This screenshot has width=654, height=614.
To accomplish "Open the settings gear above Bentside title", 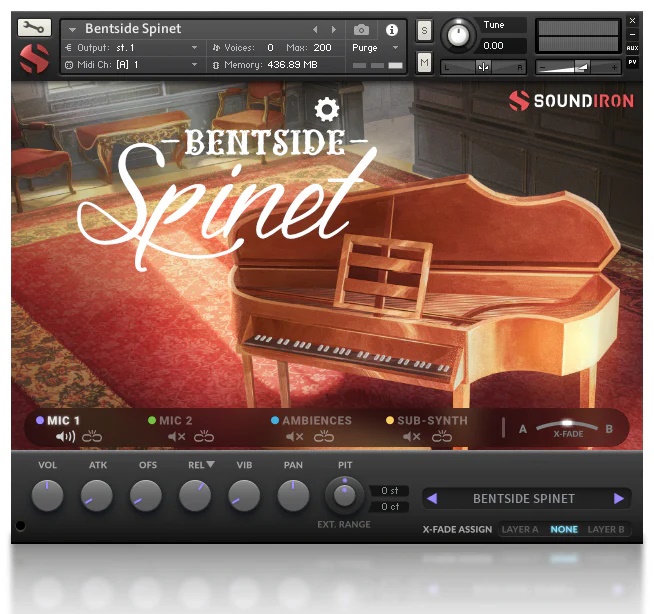I will (327, 109).
